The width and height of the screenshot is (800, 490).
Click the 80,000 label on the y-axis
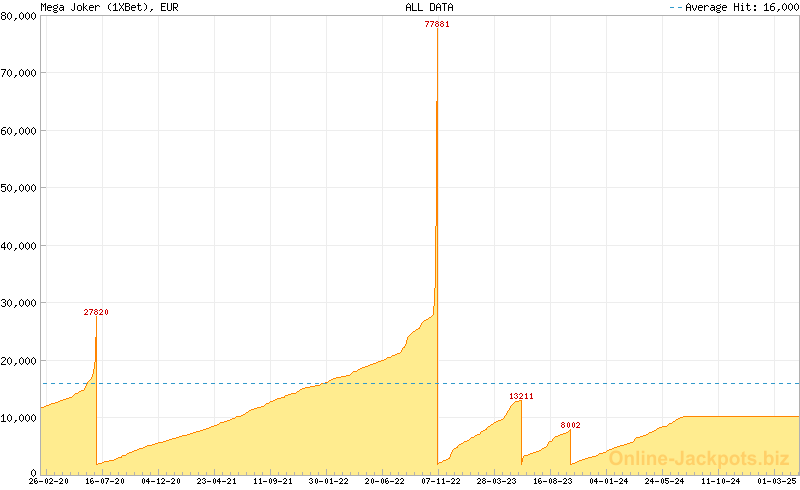tap(19, 15)
